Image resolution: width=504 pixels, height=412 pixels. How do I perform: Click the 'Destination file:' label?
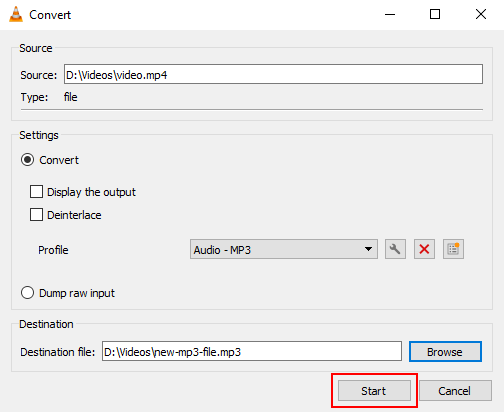click(x=58, y=352)
